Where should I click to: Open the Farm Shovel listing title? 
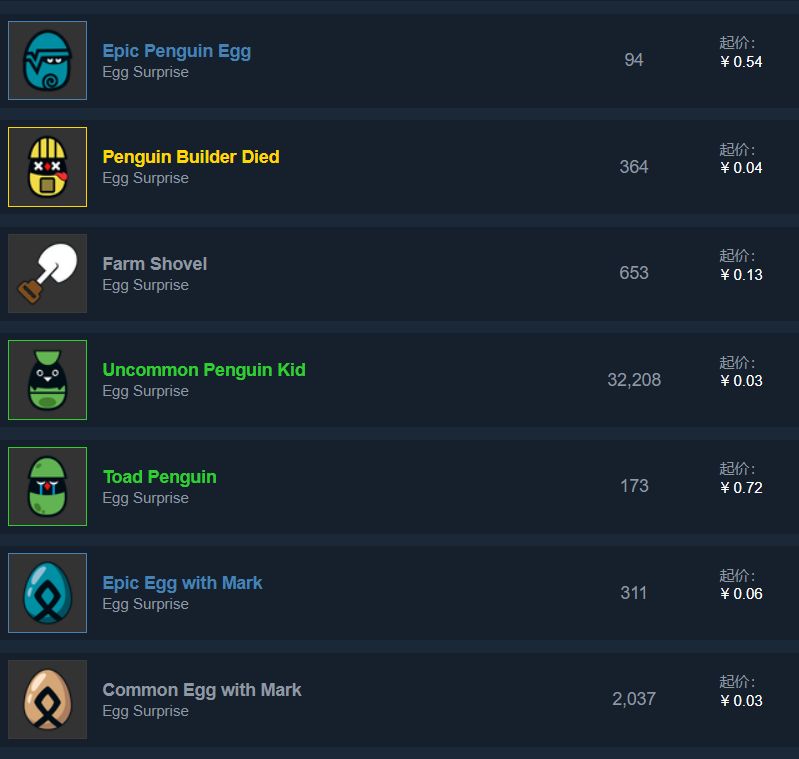pos(154,264)
